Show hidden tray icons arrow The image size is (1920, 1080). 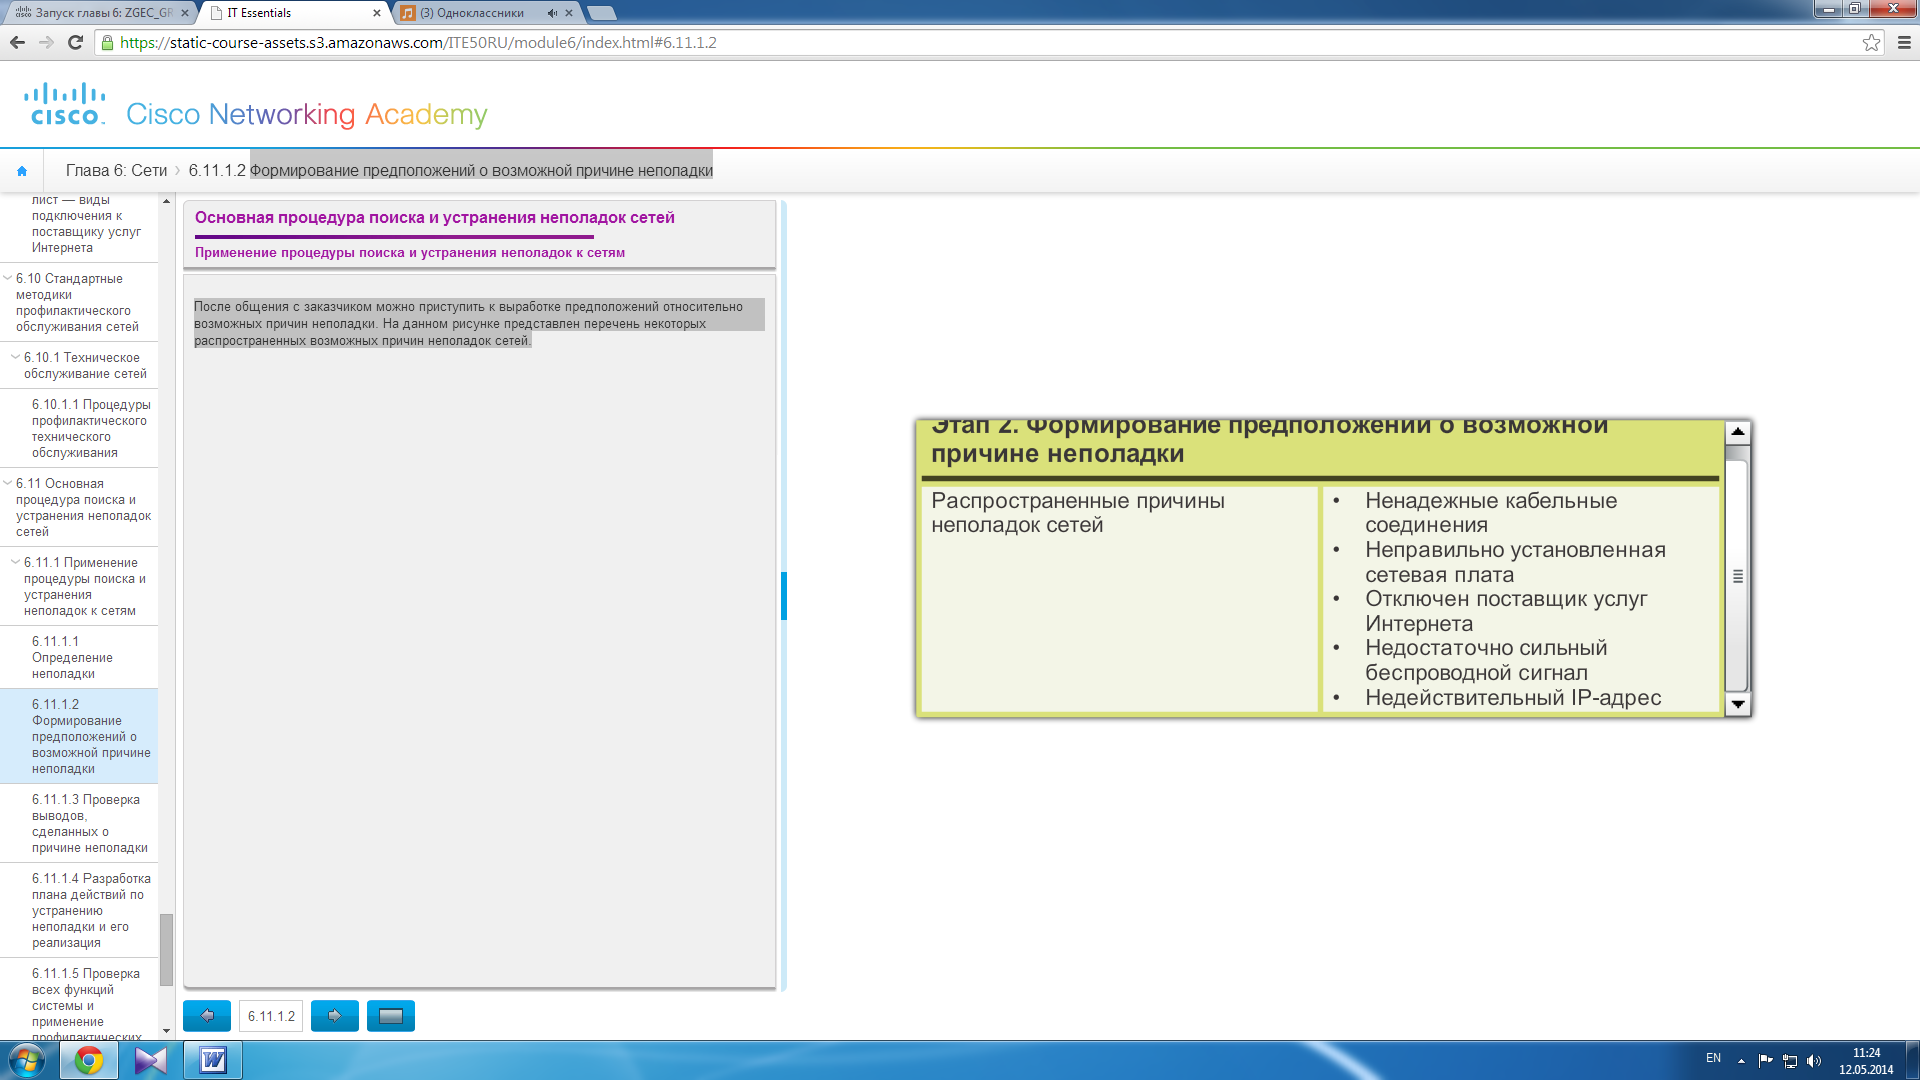(1741, 1061)
